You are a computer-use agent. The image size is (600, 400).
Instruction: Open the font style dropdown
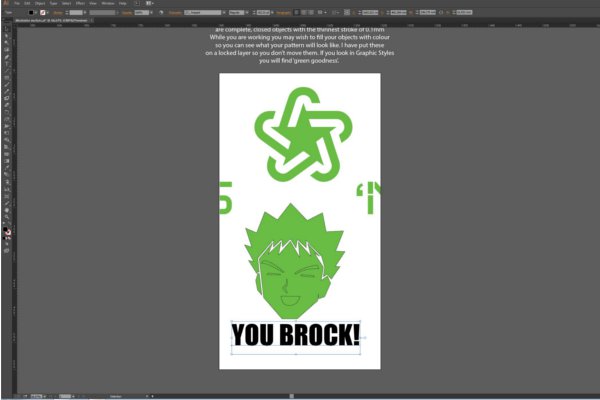tap(238, 13)
